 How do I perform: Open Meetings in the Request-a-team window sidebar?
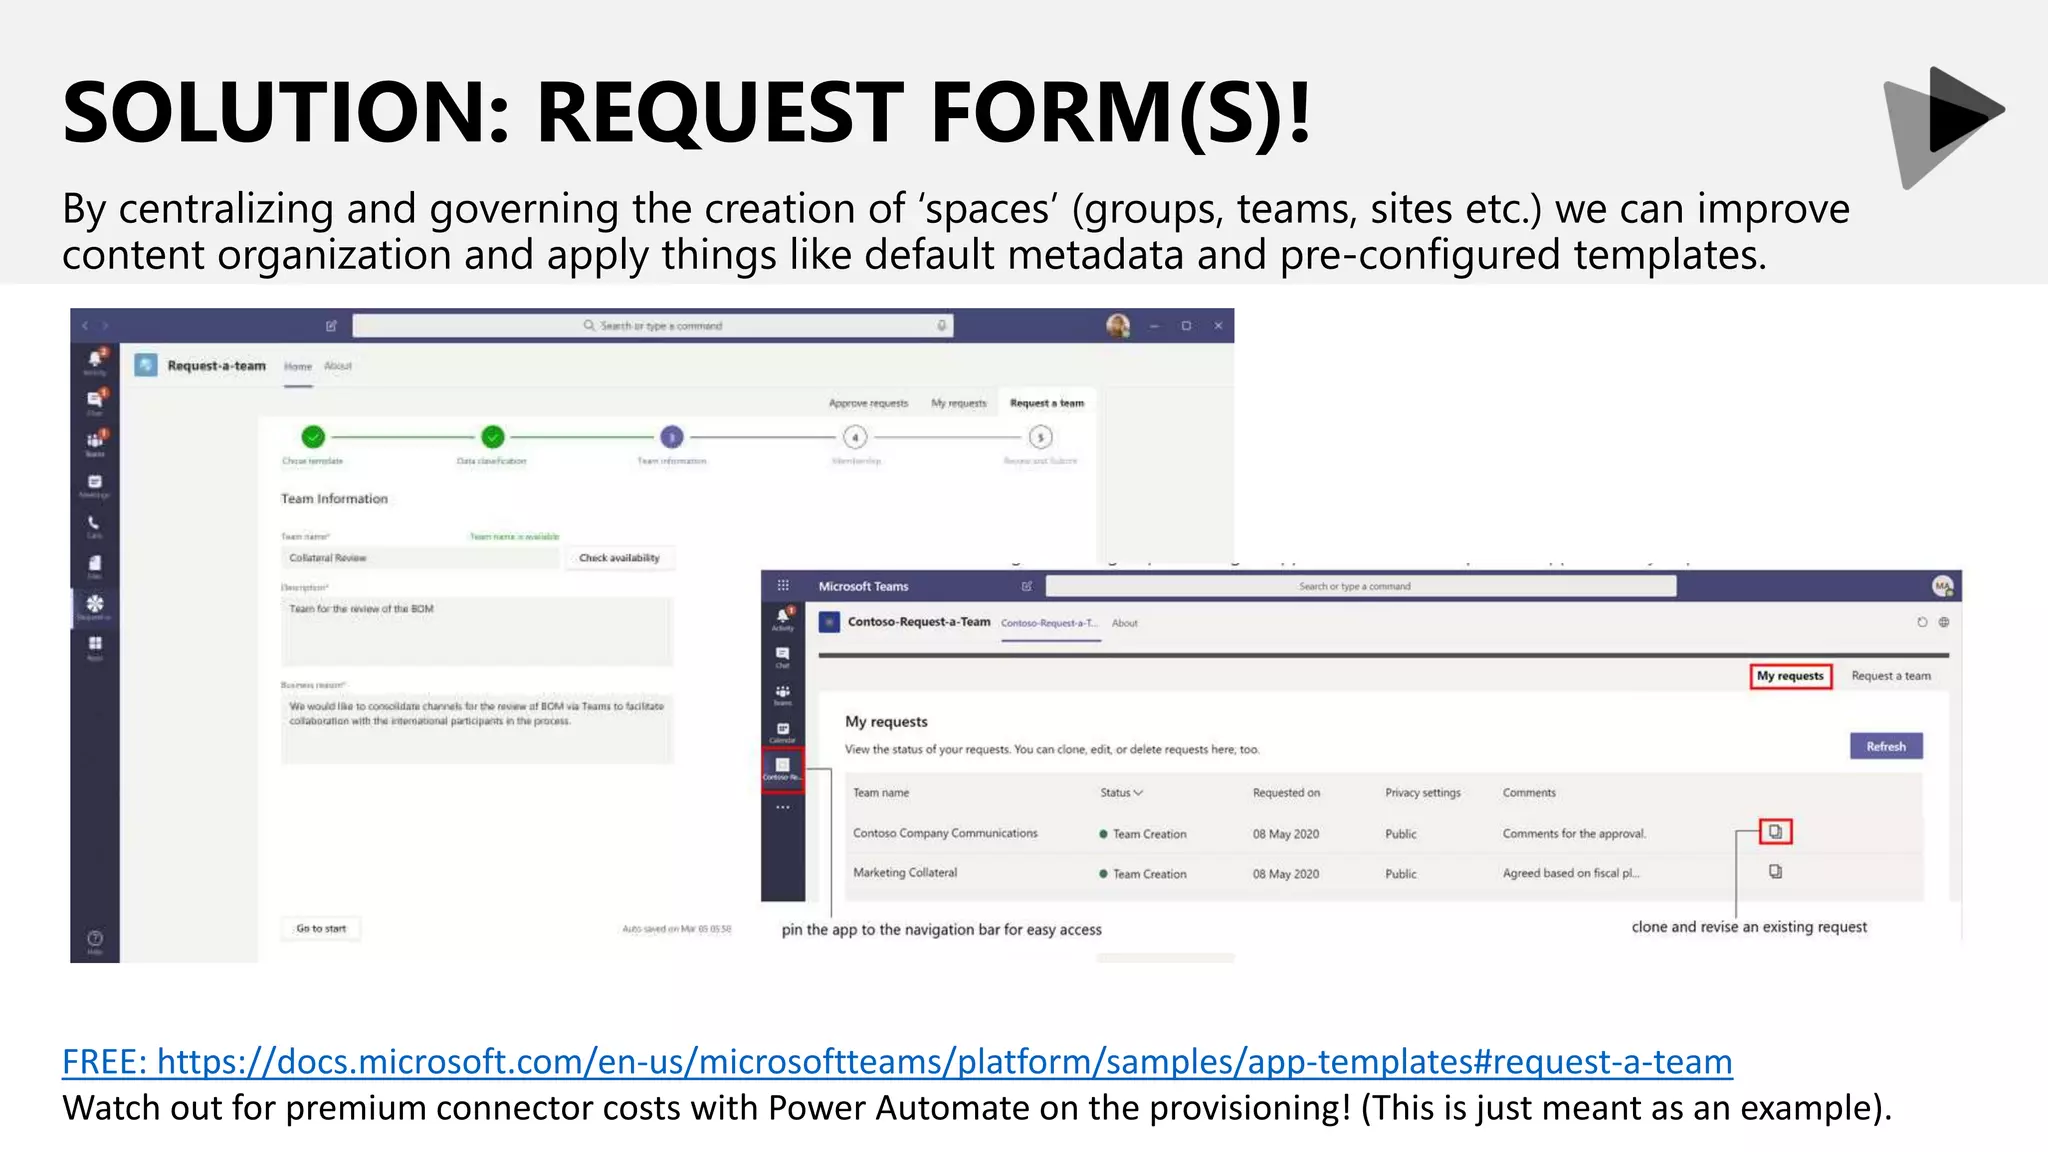95,485
